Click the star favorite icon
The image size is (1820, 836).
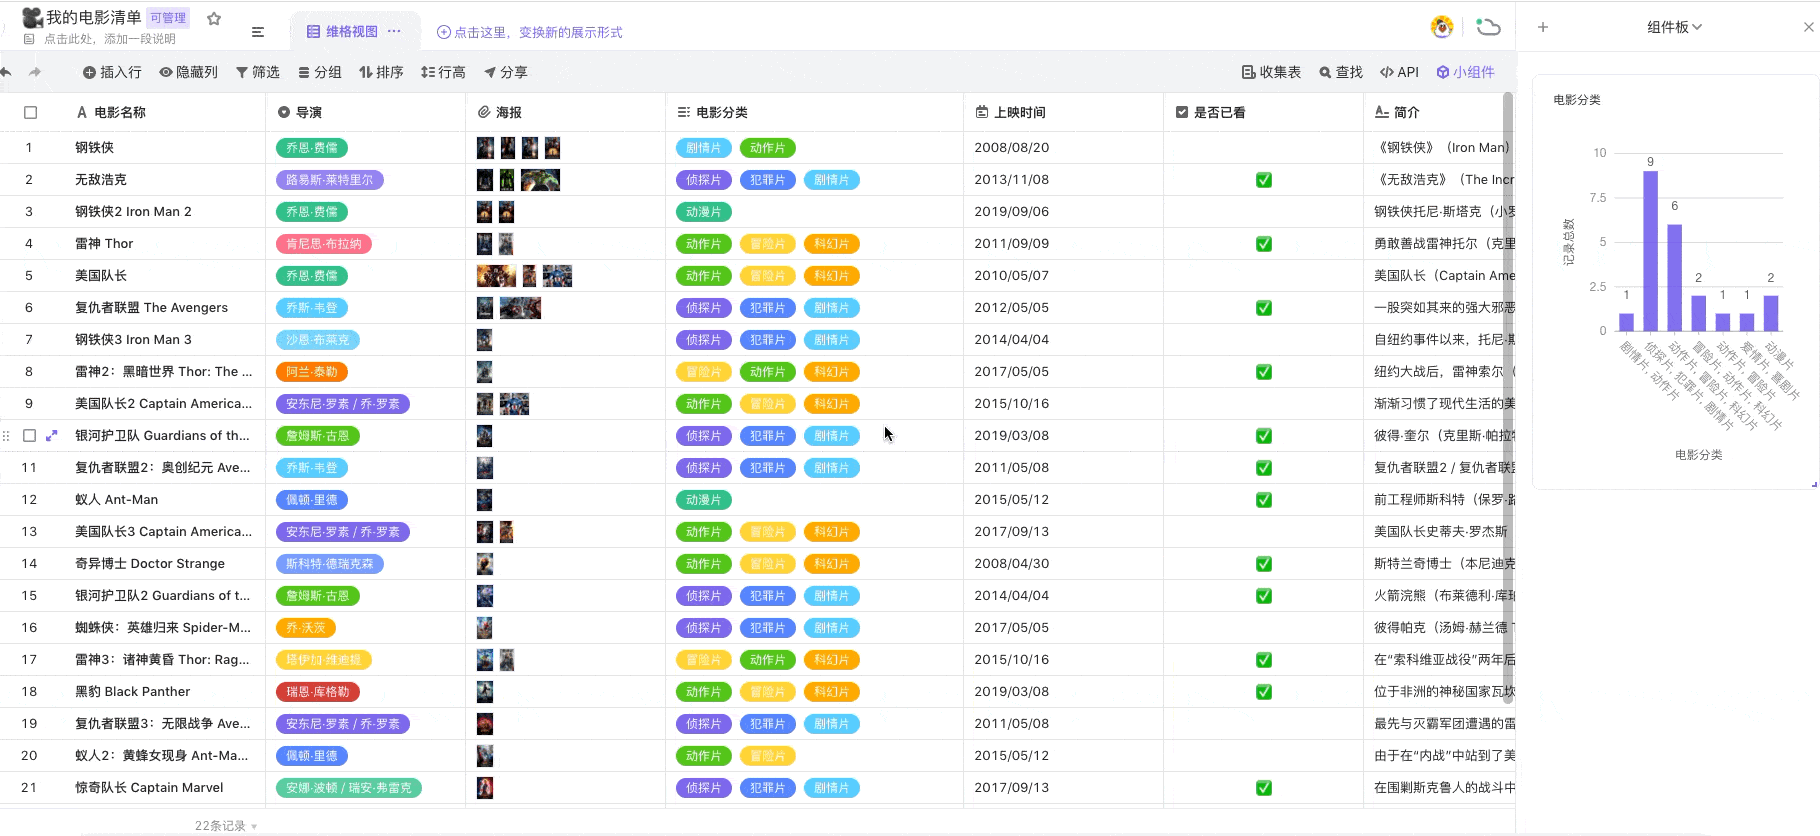pyautogui.click(x=213, y=18)
